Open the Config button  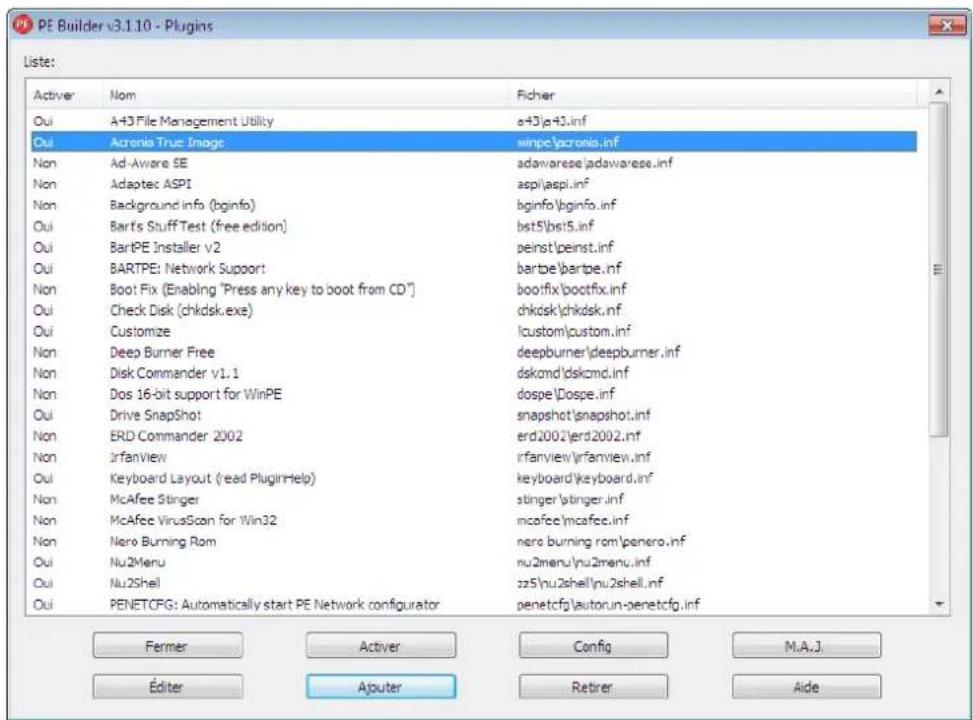[593, 646]
